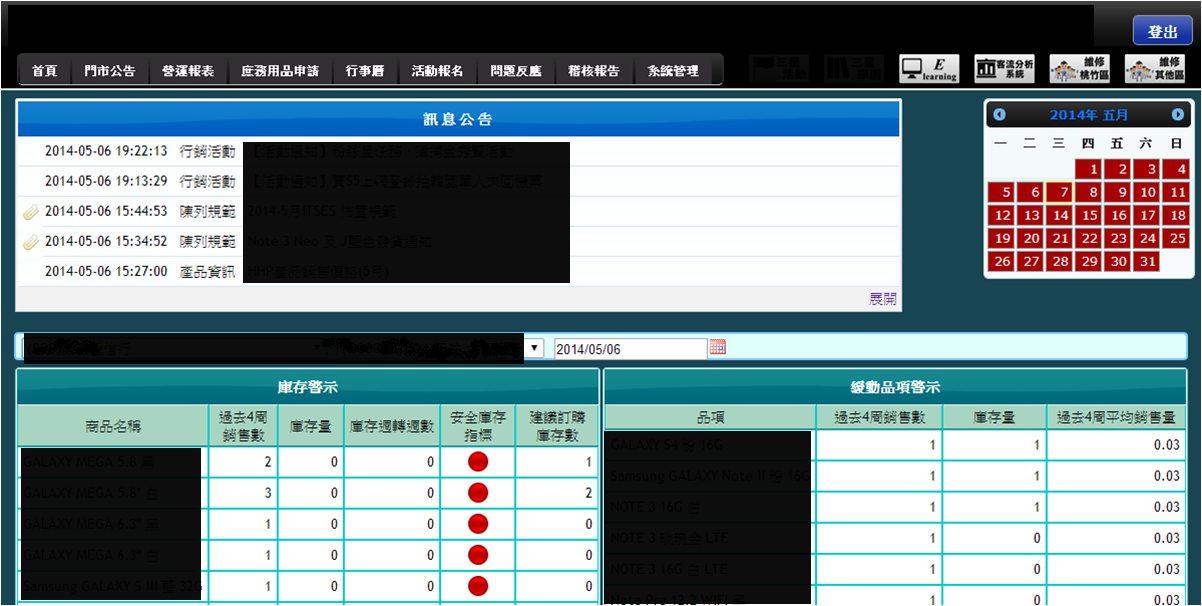The width and height of the screenshot is (1202, 606).
Task: Click the 展開 expand link
Action: tap(883, 299)
